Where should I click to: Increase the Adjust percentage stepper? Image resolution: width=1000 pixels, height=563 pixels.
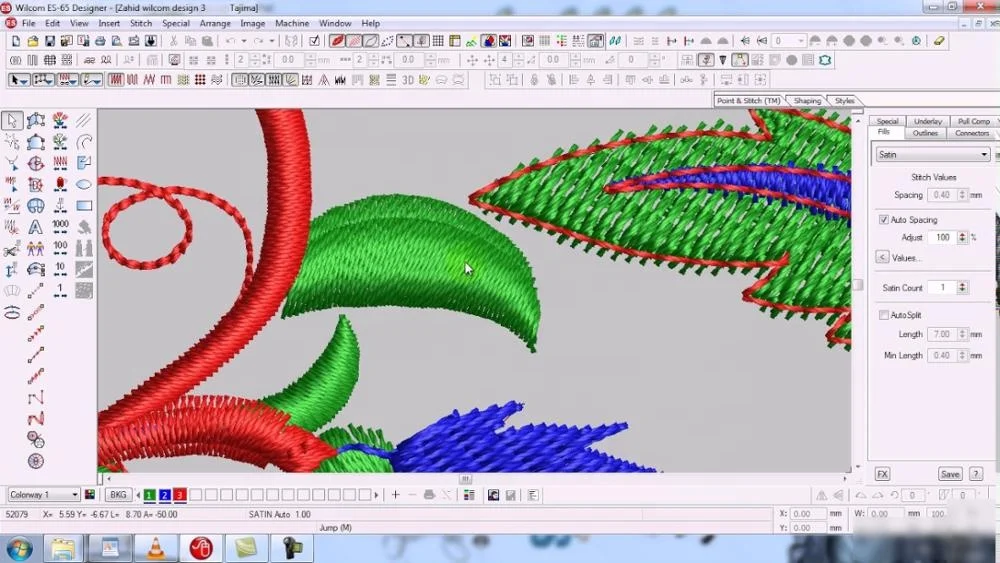click(962, 234)
